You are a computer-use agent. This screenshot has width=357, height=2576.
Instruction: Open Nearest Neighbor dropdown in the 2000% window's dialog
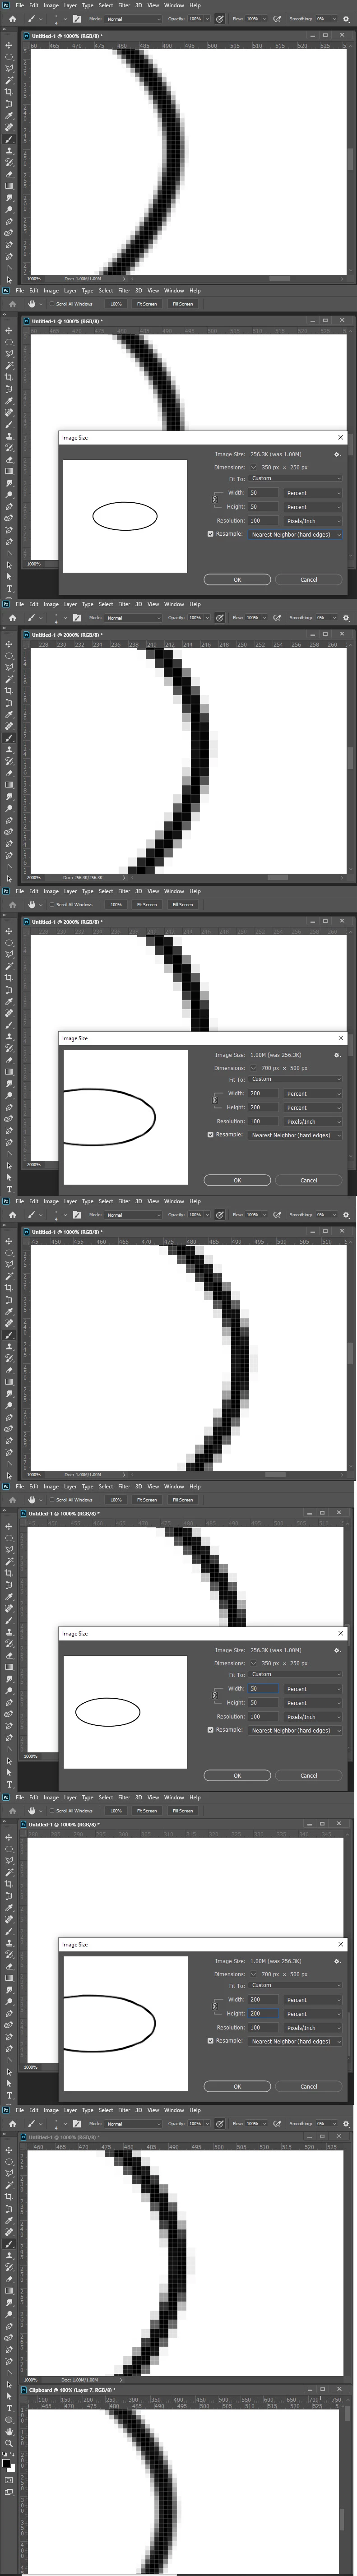tap(295, 1135)
